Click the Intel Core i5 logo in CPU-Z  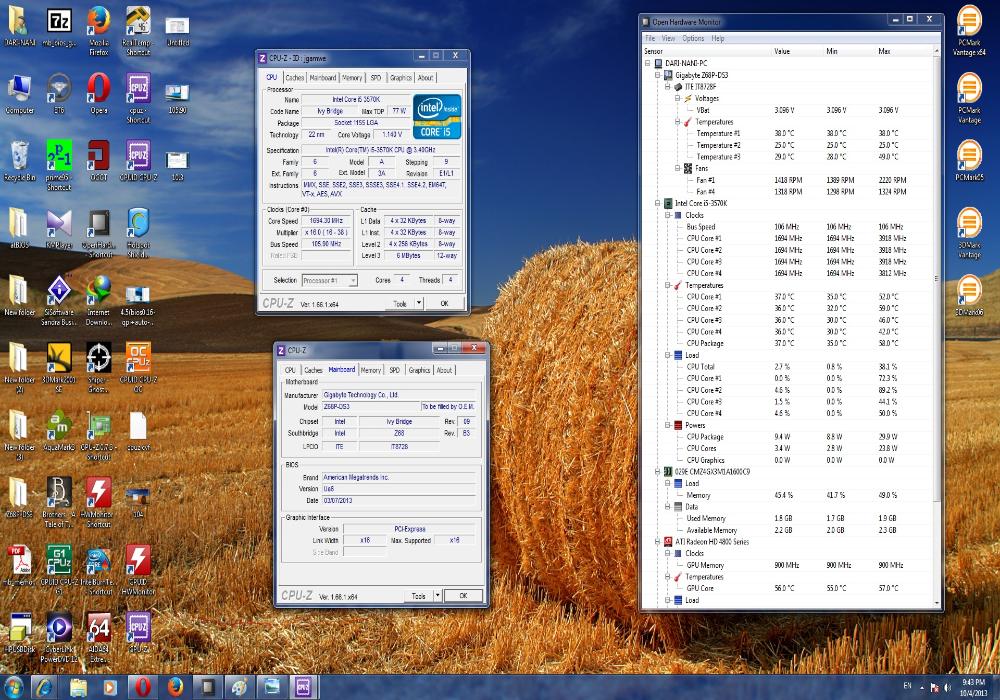[x=437, y=116]
